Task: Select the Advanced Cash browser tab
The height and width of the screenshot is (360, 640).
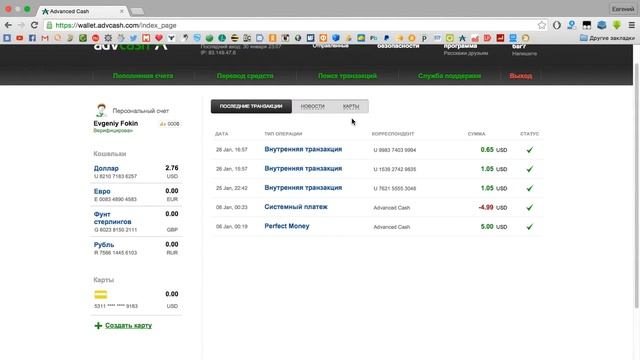Action: (x=84, y=11)
